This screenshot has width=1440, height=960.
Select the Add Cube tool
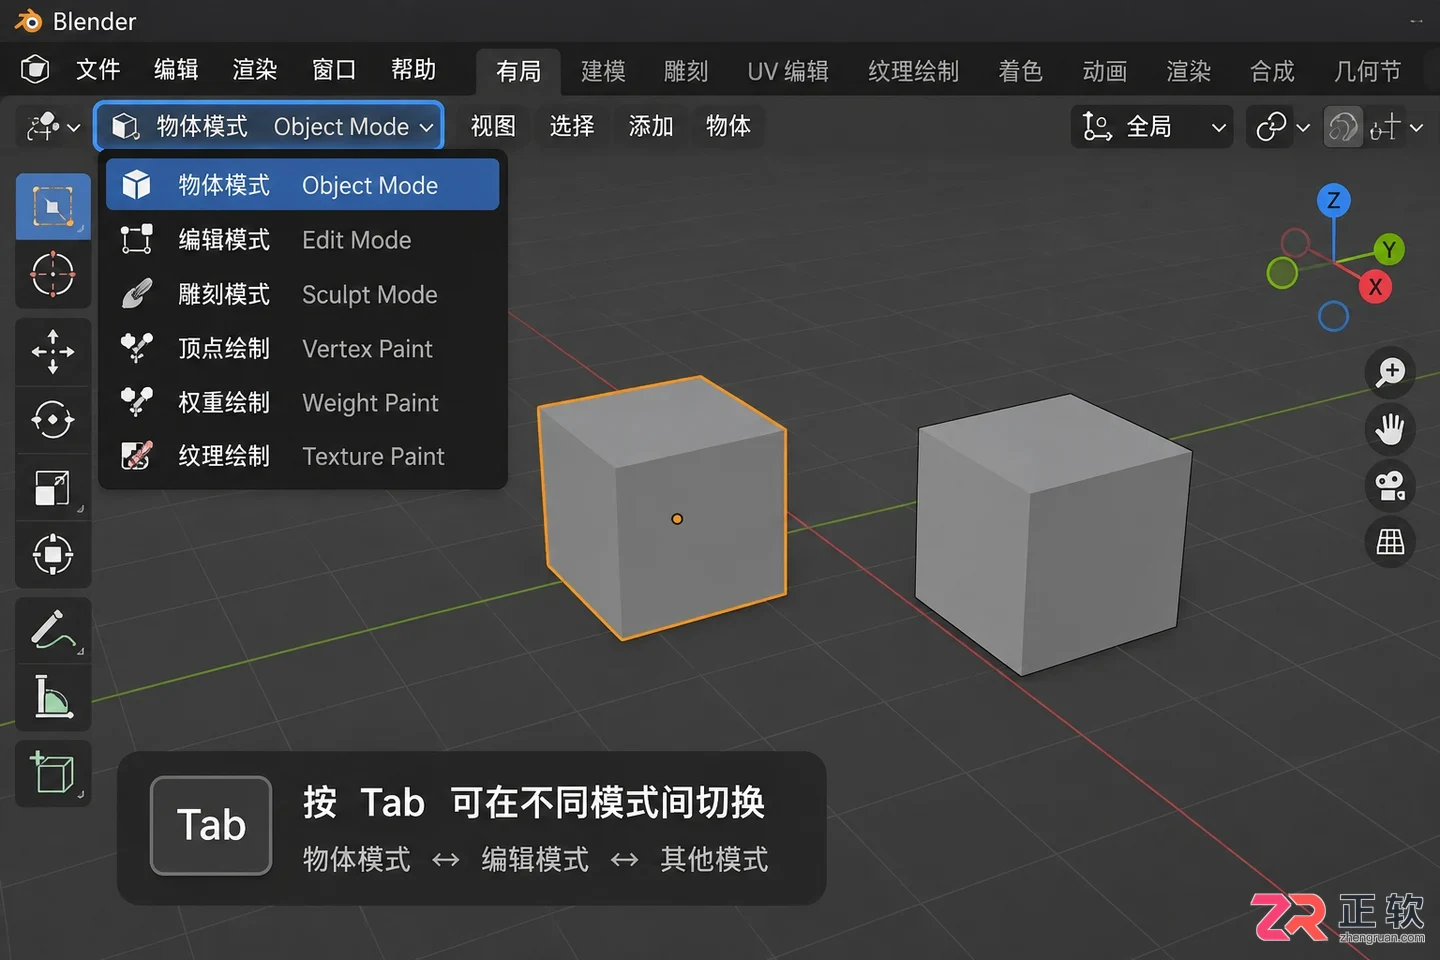click(53, 773)
